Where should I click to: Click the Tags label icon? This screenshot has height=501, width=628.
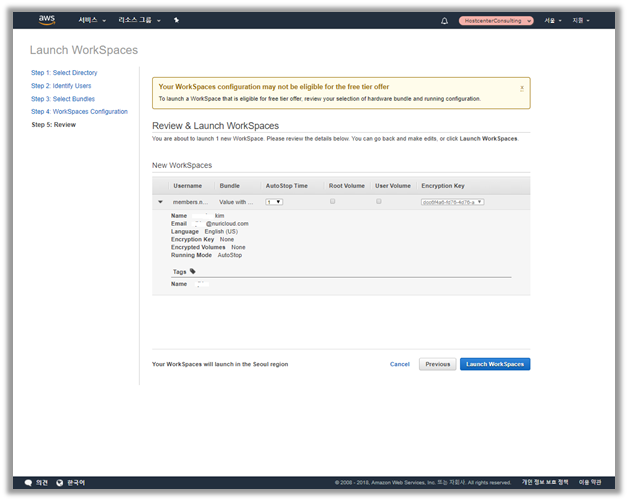tap(192, 271)
